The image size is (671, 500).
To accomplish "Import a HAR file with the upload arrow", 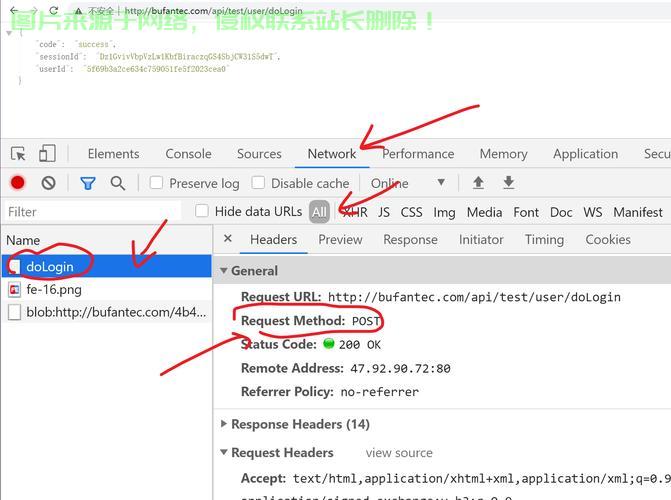I will (478, 183).
